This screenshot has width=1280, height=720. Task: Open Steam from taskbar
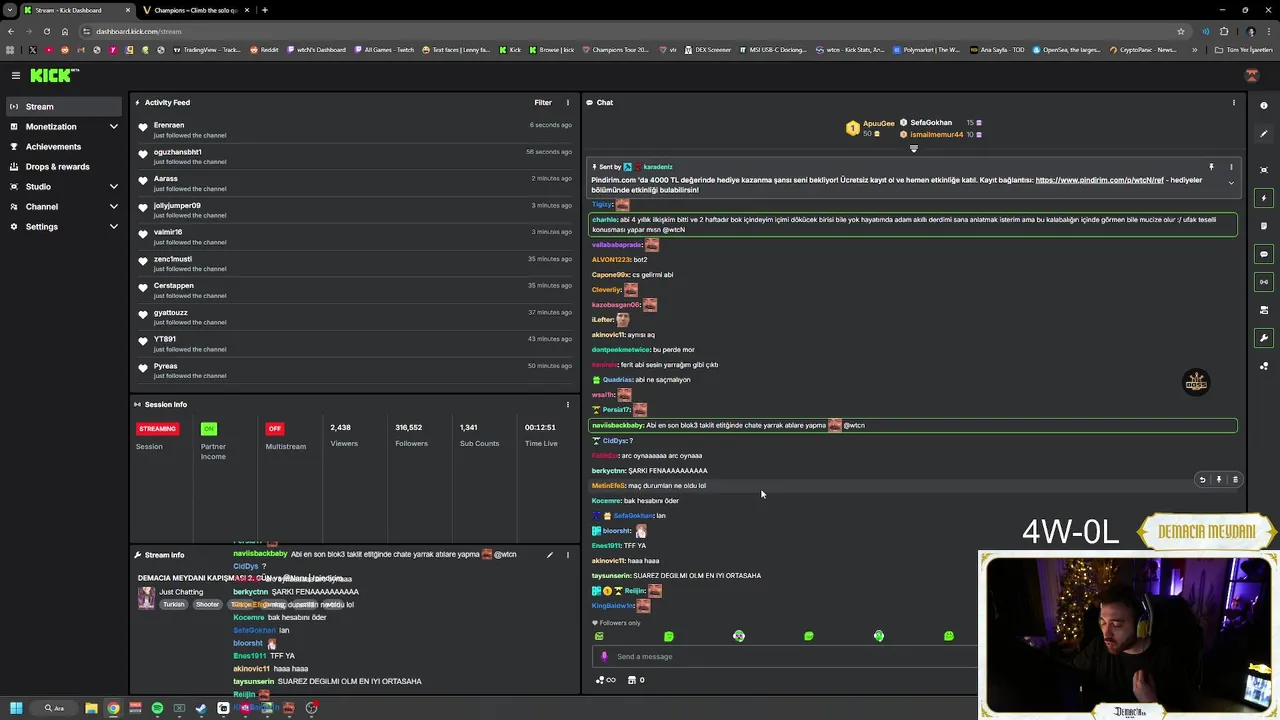coord(201,708)
